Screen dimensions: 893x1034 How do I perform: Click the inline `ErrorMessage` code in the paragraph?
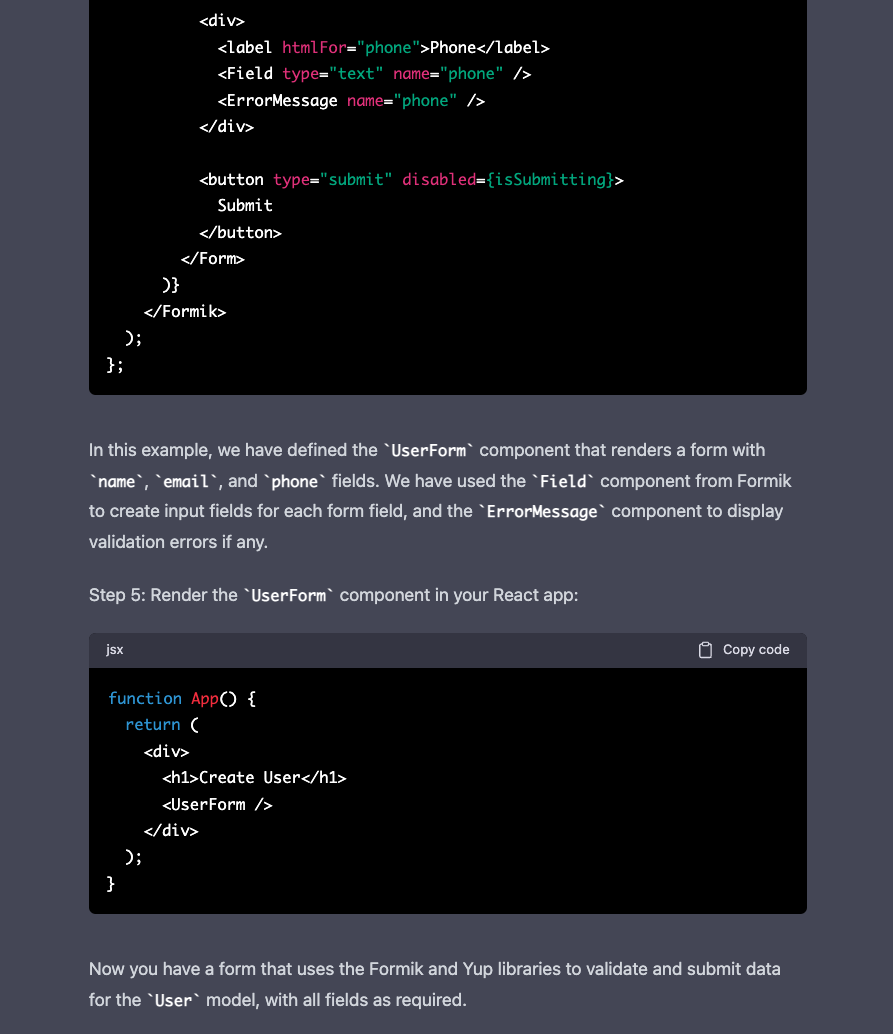coord(542,512)
